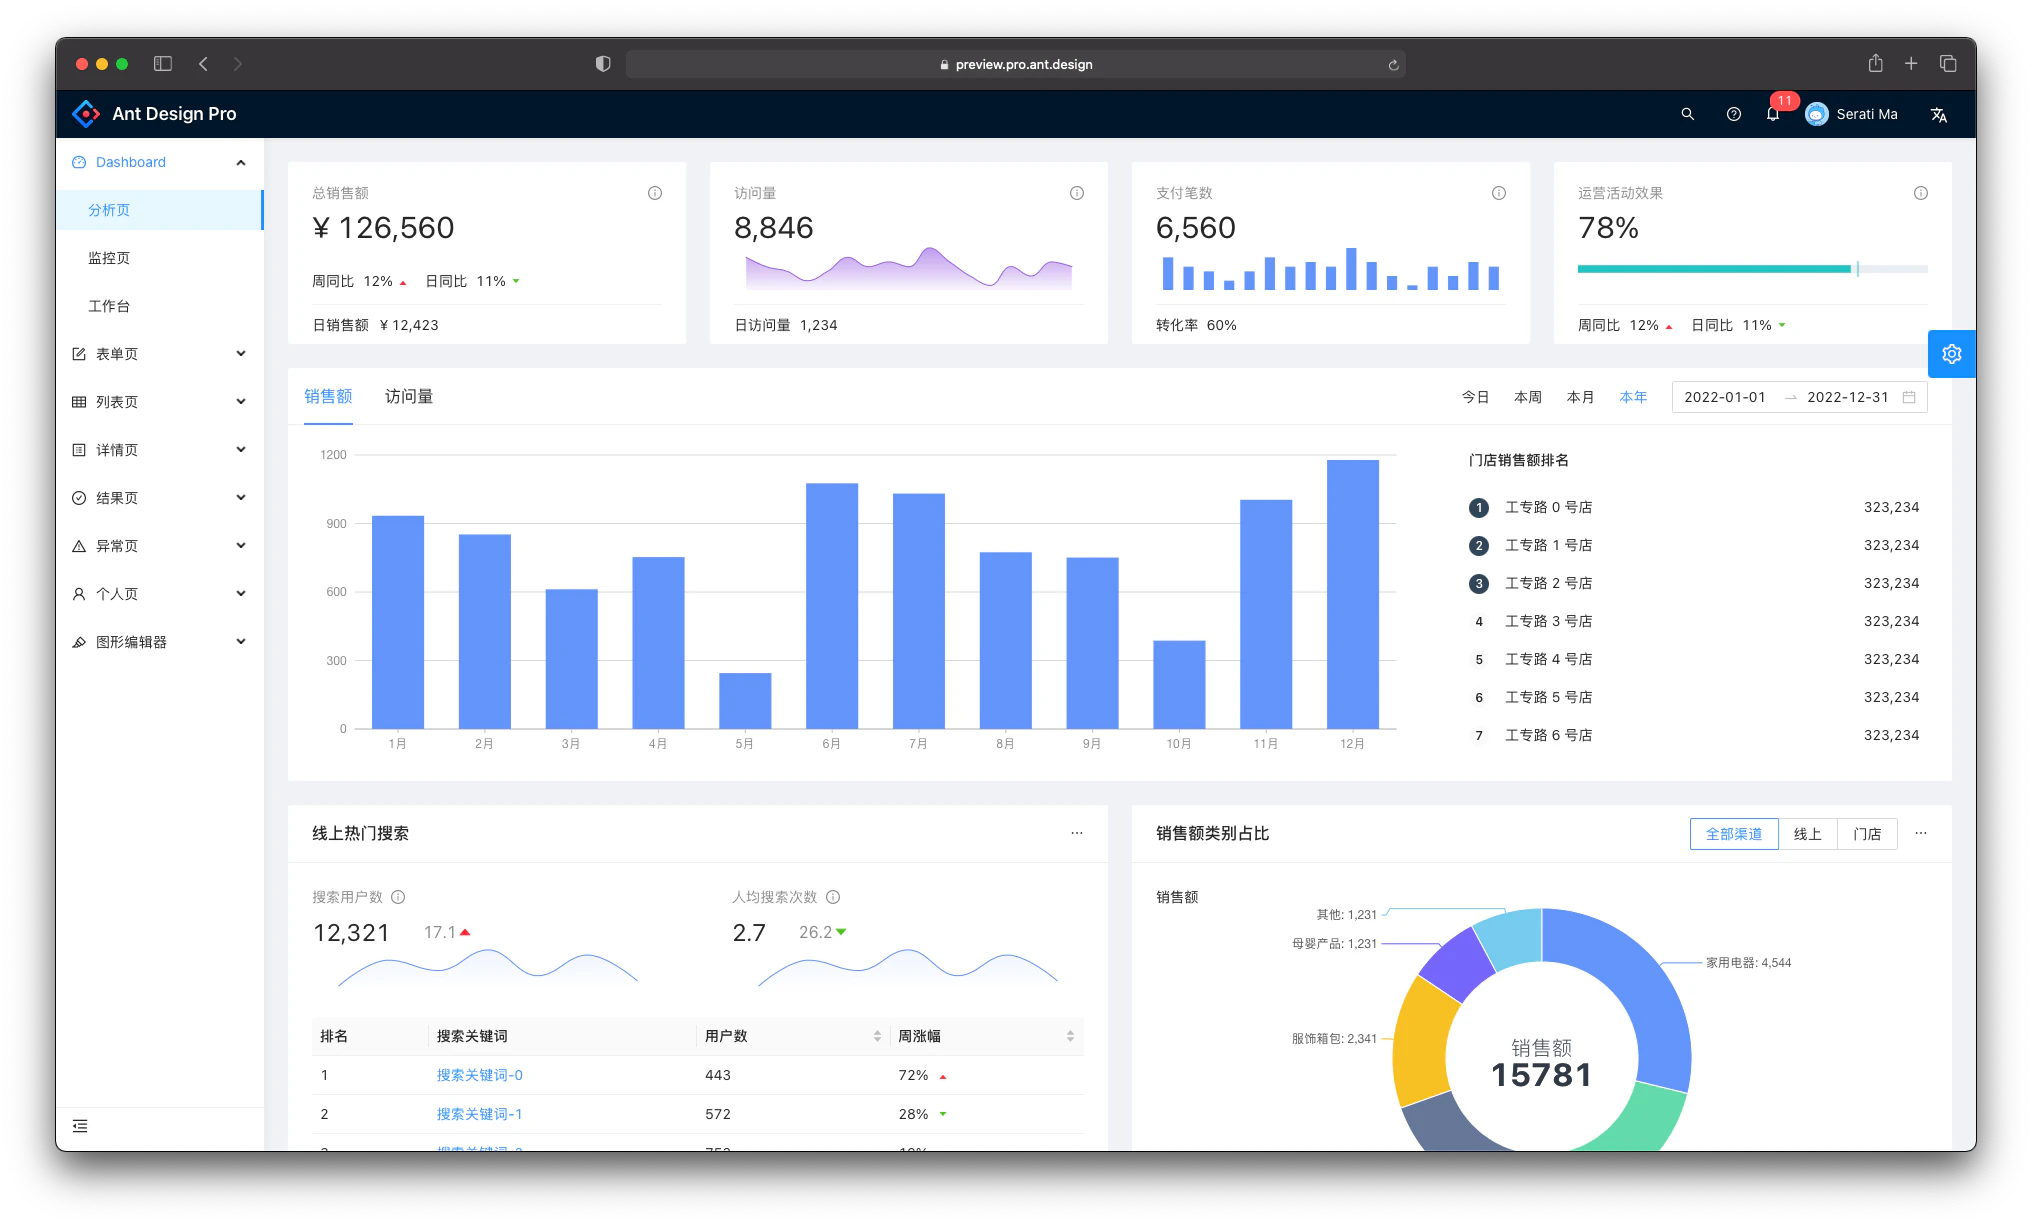Click info icon beside 搜索用户数

pos(398,897)
